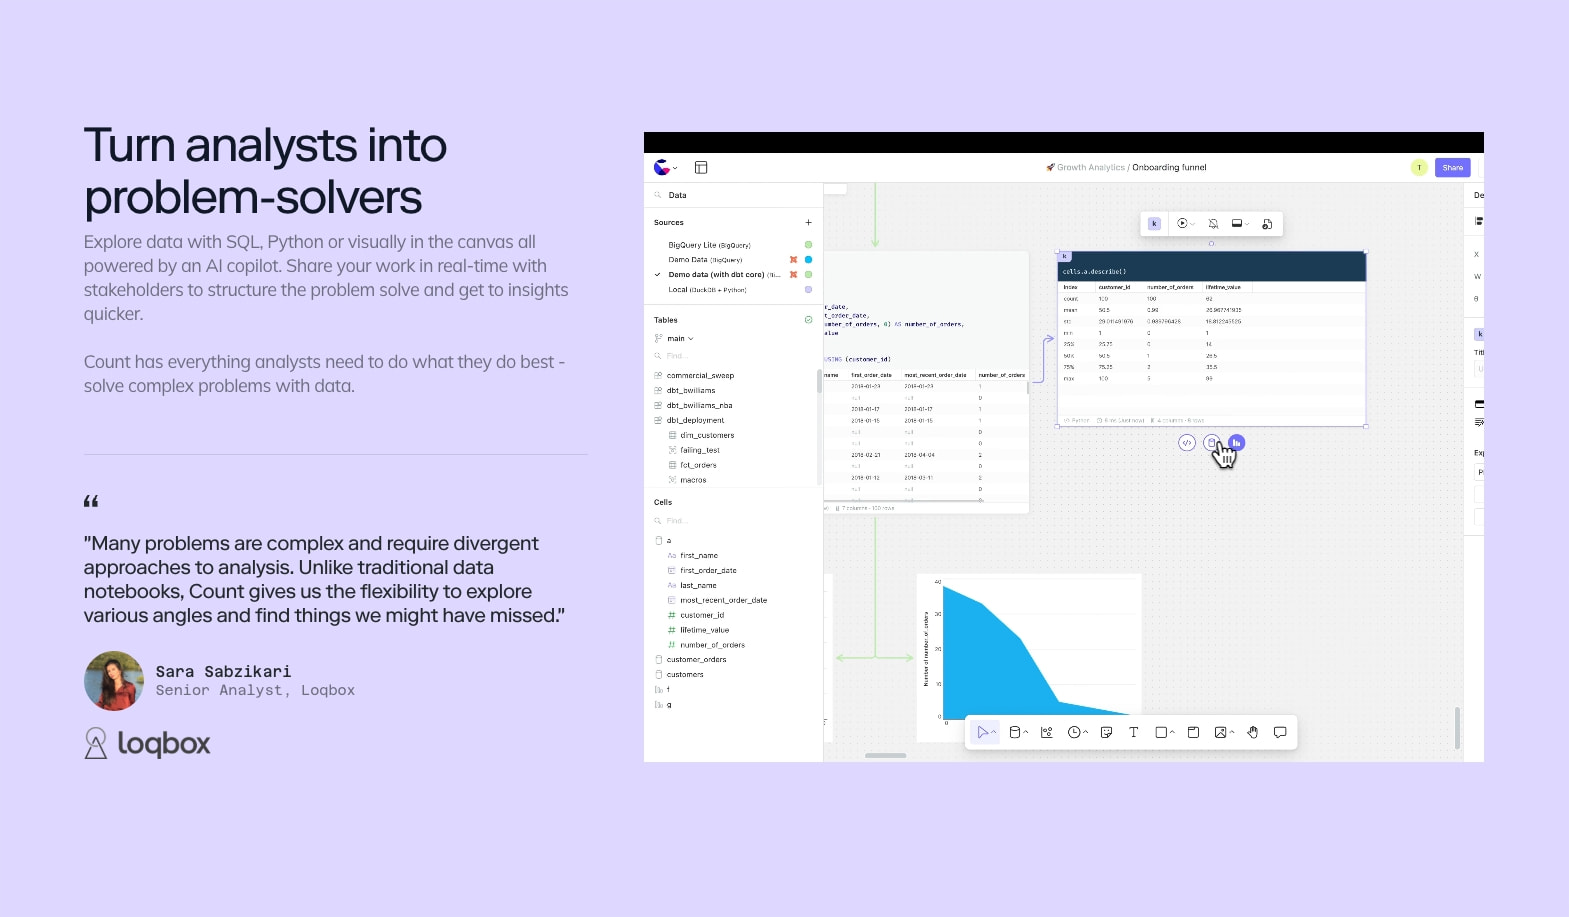Screen dimensions: 1569x917
Task: Open the database cell tool menu
Action: click(1018, 733)
